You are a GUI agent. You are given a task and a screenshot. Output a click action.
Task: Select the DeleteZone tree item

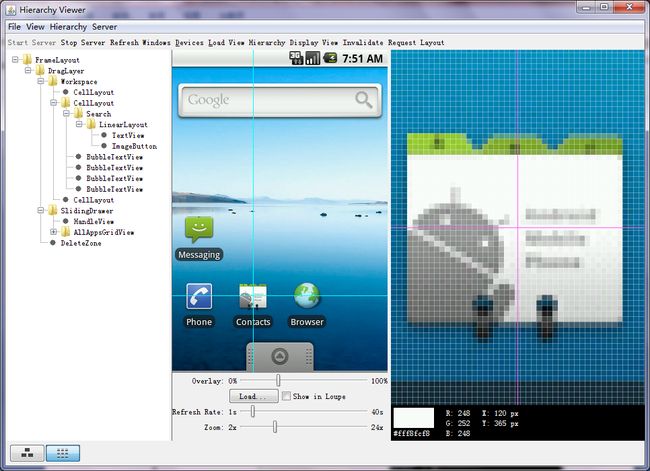[x=81, y=243]
